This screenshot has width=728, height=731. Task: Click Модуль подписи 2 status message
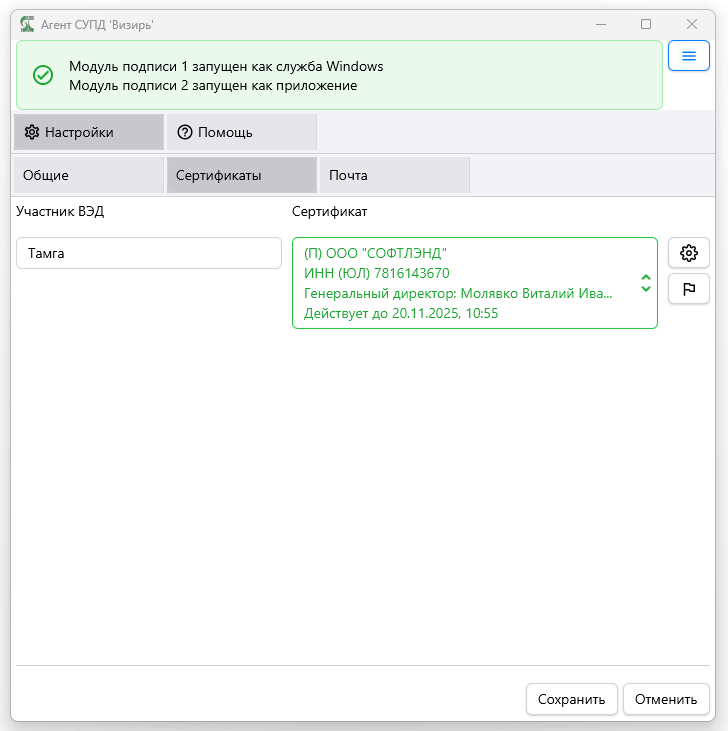click(213, 86)
